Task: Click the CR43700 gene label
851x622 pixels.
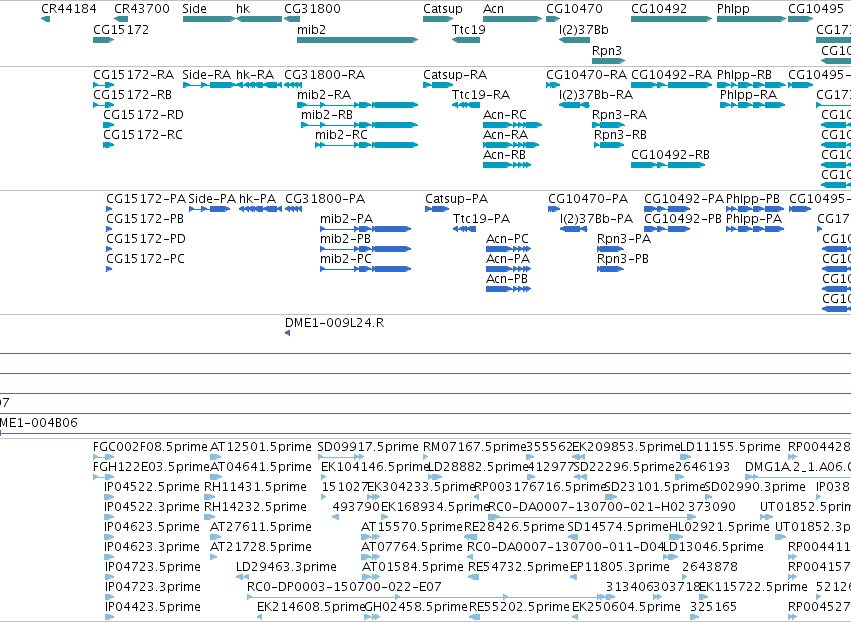Action: click(x=142, y=9)
